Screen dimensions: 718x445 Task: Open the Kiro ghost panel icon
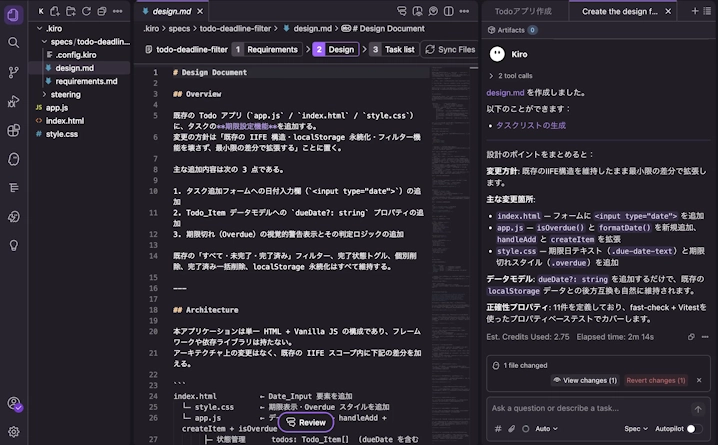click(14, 159)
